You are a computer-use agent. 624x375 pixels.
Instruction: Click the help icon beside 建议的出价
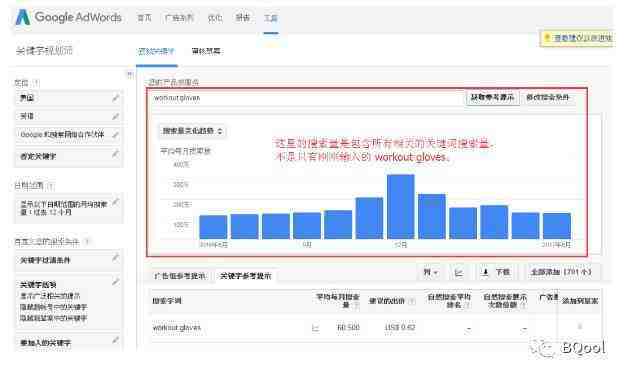click(x=412, y=301)
